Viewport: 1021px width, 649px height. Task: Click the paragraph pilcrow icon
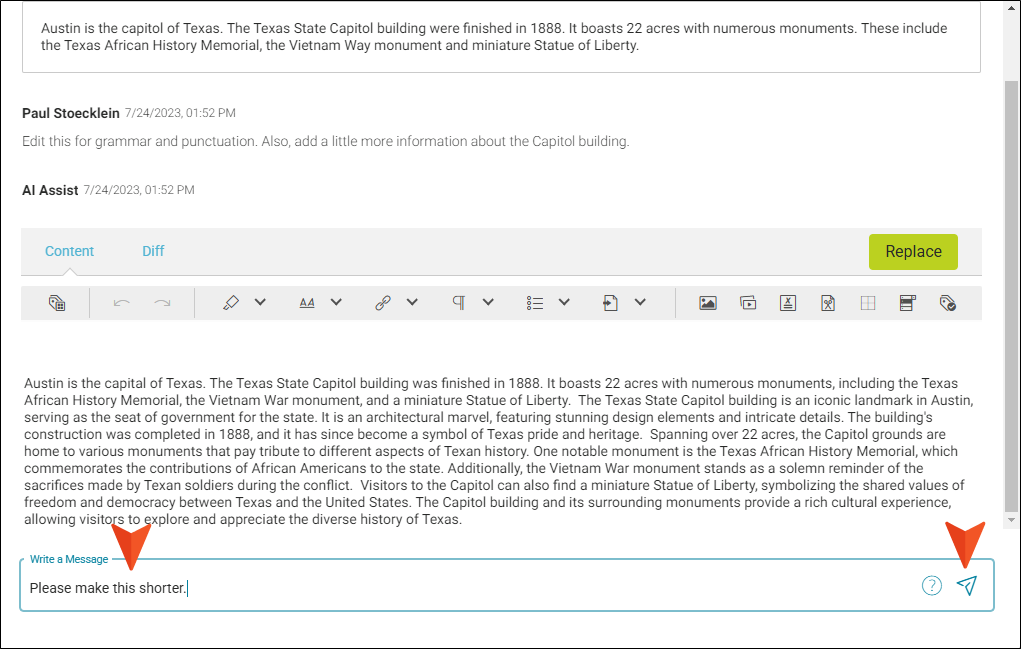click(458, 303)
